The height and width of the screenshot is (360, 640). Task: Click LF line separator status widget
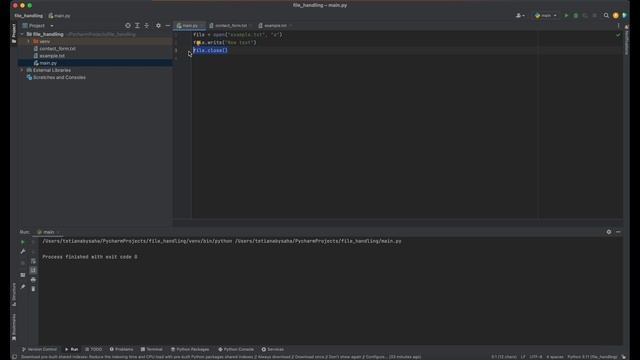[523, 357]
